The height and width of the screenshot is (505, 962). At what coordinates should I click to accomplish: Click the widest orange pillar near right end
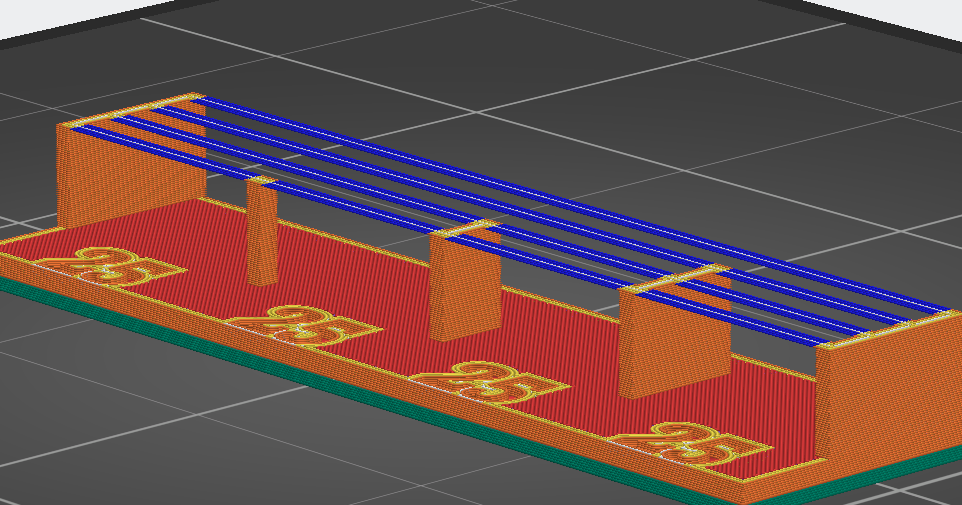672,340
